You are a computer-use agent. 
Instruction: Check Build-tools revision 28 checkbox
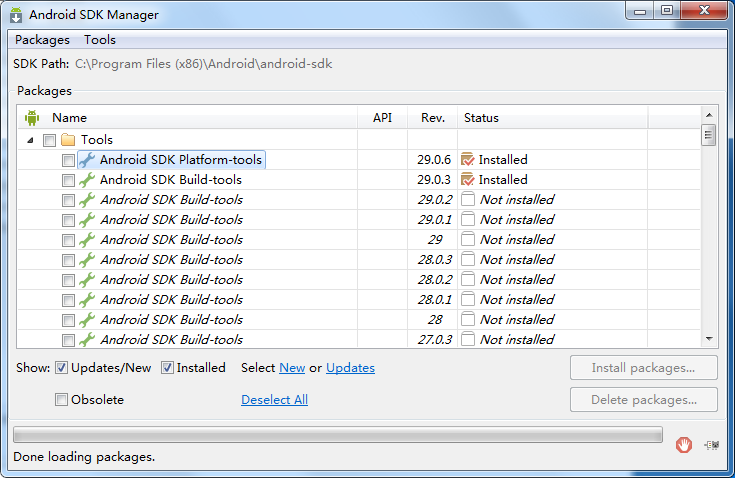[68, 321]
